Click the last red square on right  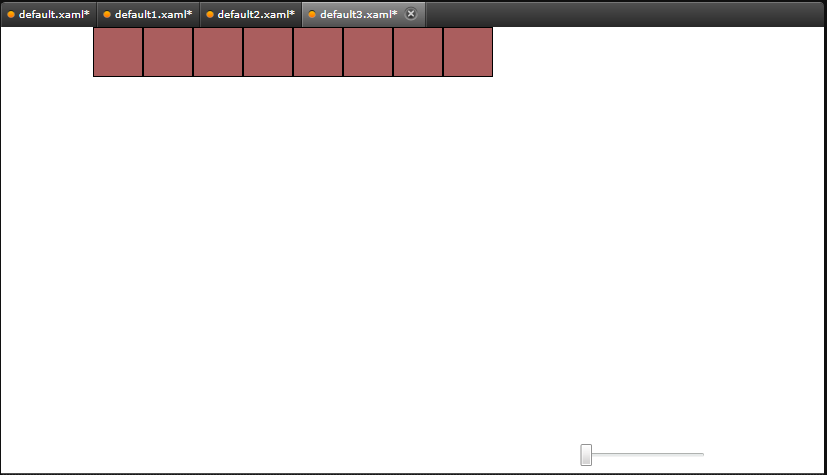click(x=468, y=52)
